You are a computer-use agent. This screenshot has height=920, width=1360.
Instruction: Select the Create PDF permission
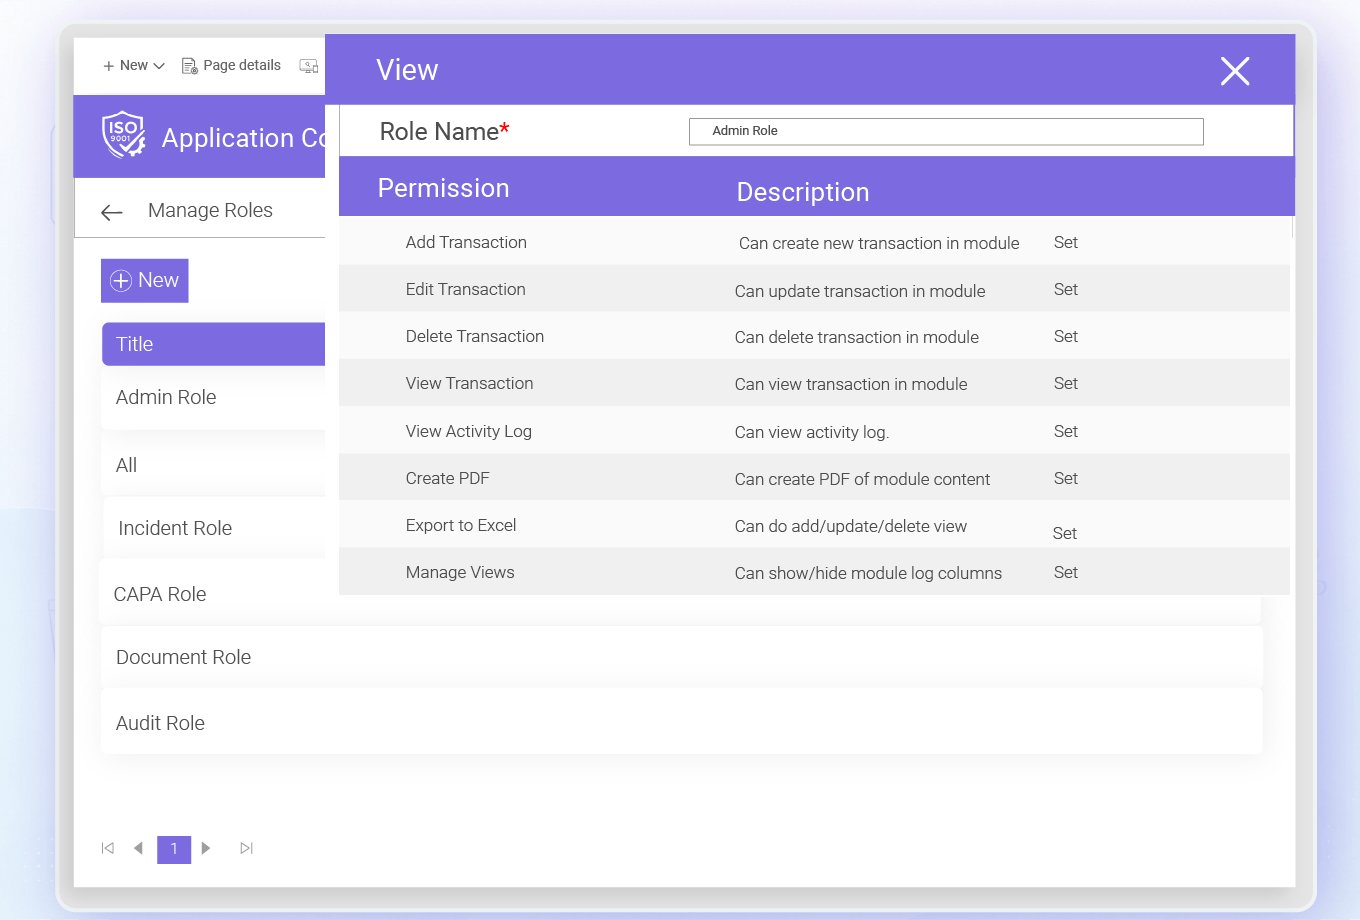coord(448,479)
